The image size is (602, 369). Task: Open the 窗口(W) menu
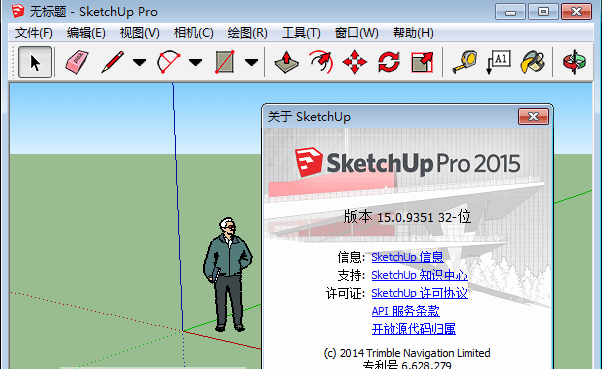pyautogui.click(x=356, y=33)
